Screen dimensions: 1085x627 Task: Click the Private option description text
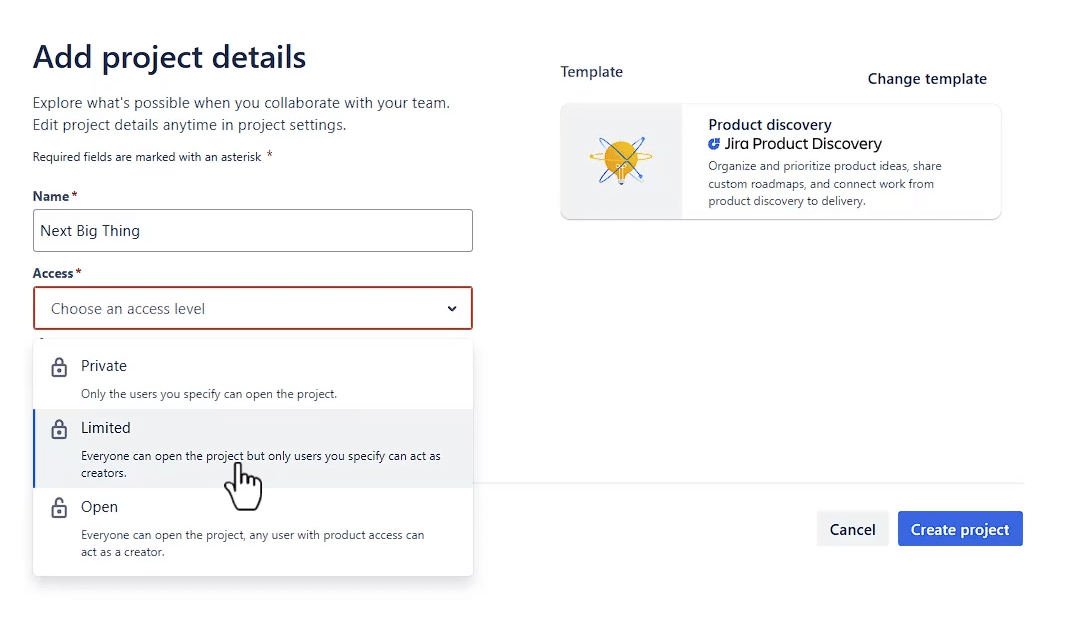click(209, 394)
